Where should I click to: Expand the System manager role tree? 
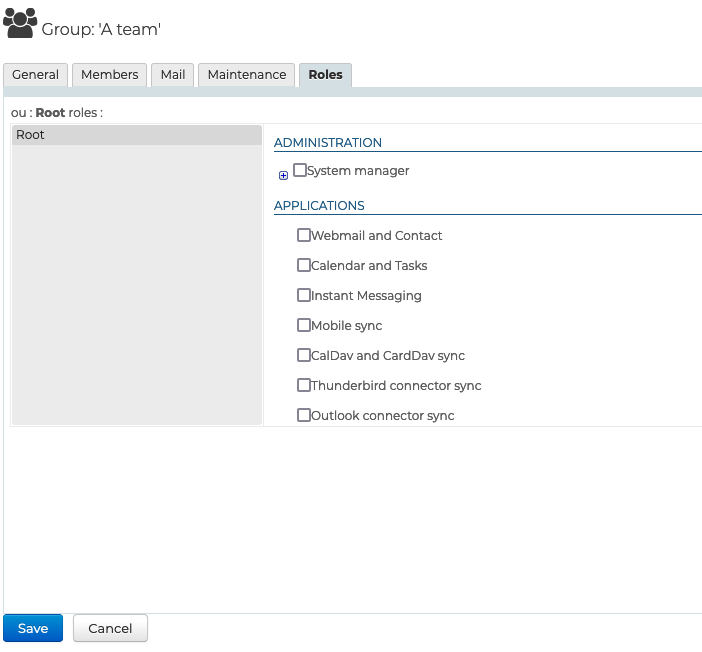point(283,176)
